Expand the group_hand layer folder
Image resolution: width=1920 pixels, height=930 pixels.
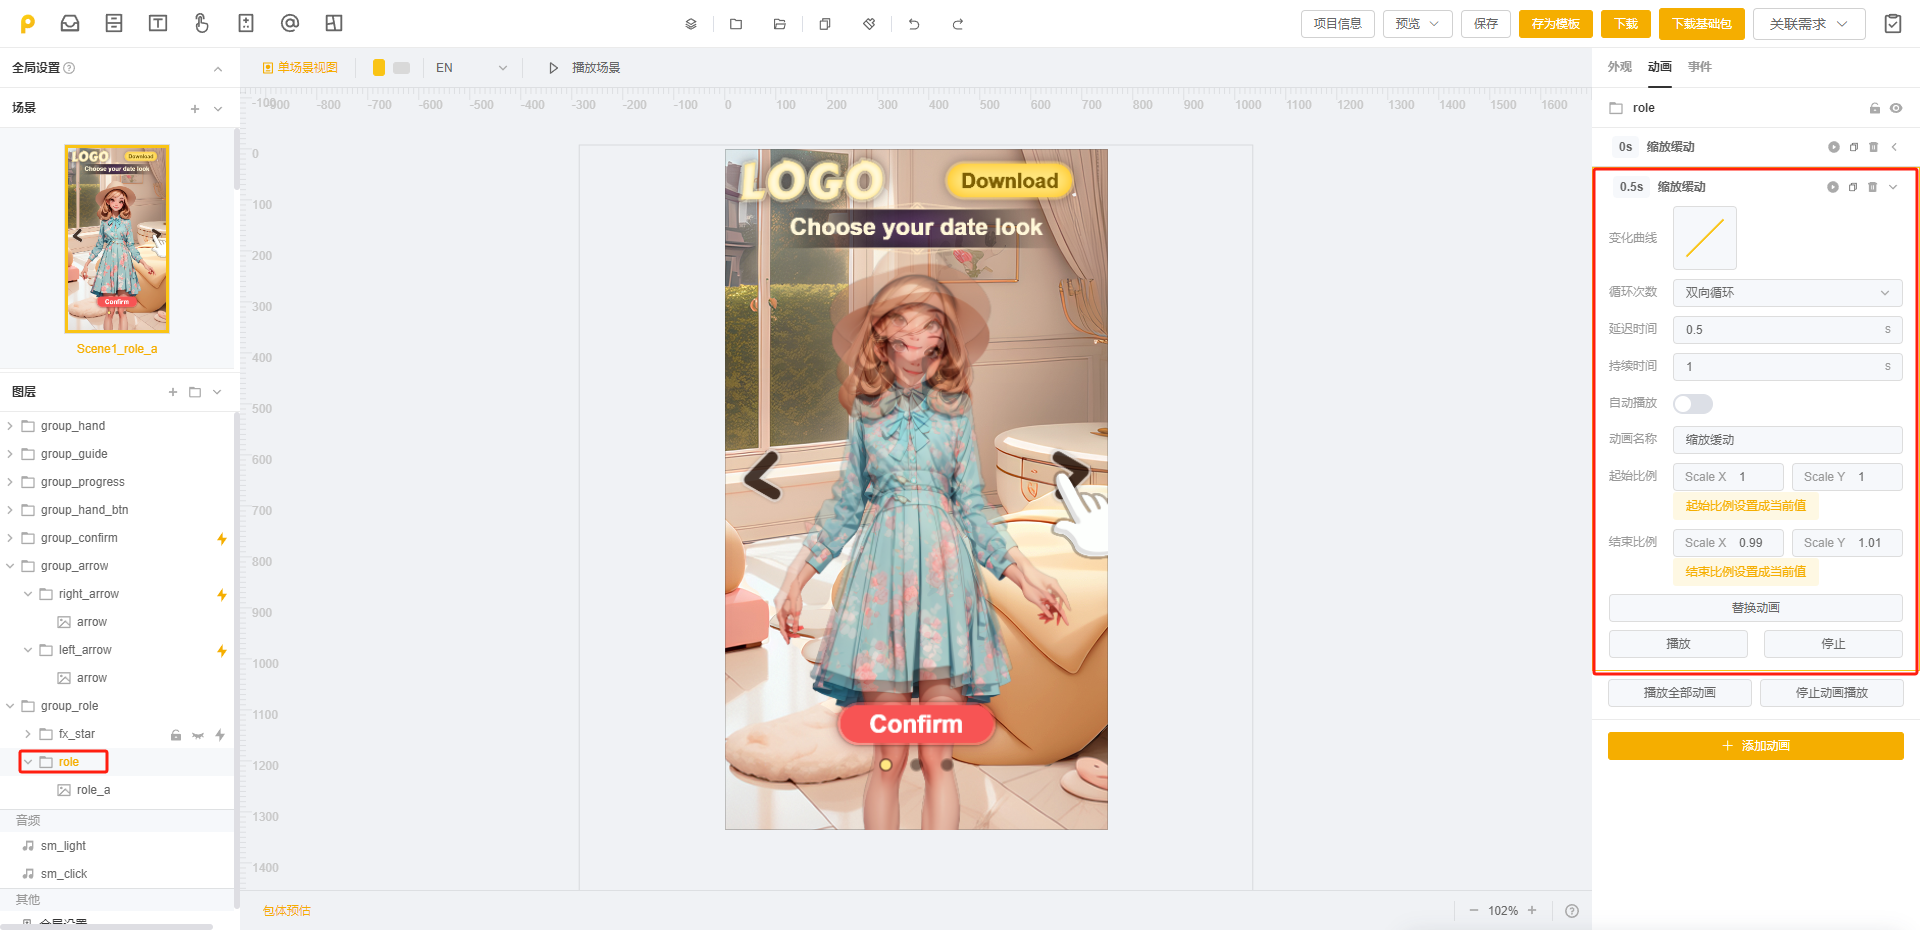coord(10,426)
